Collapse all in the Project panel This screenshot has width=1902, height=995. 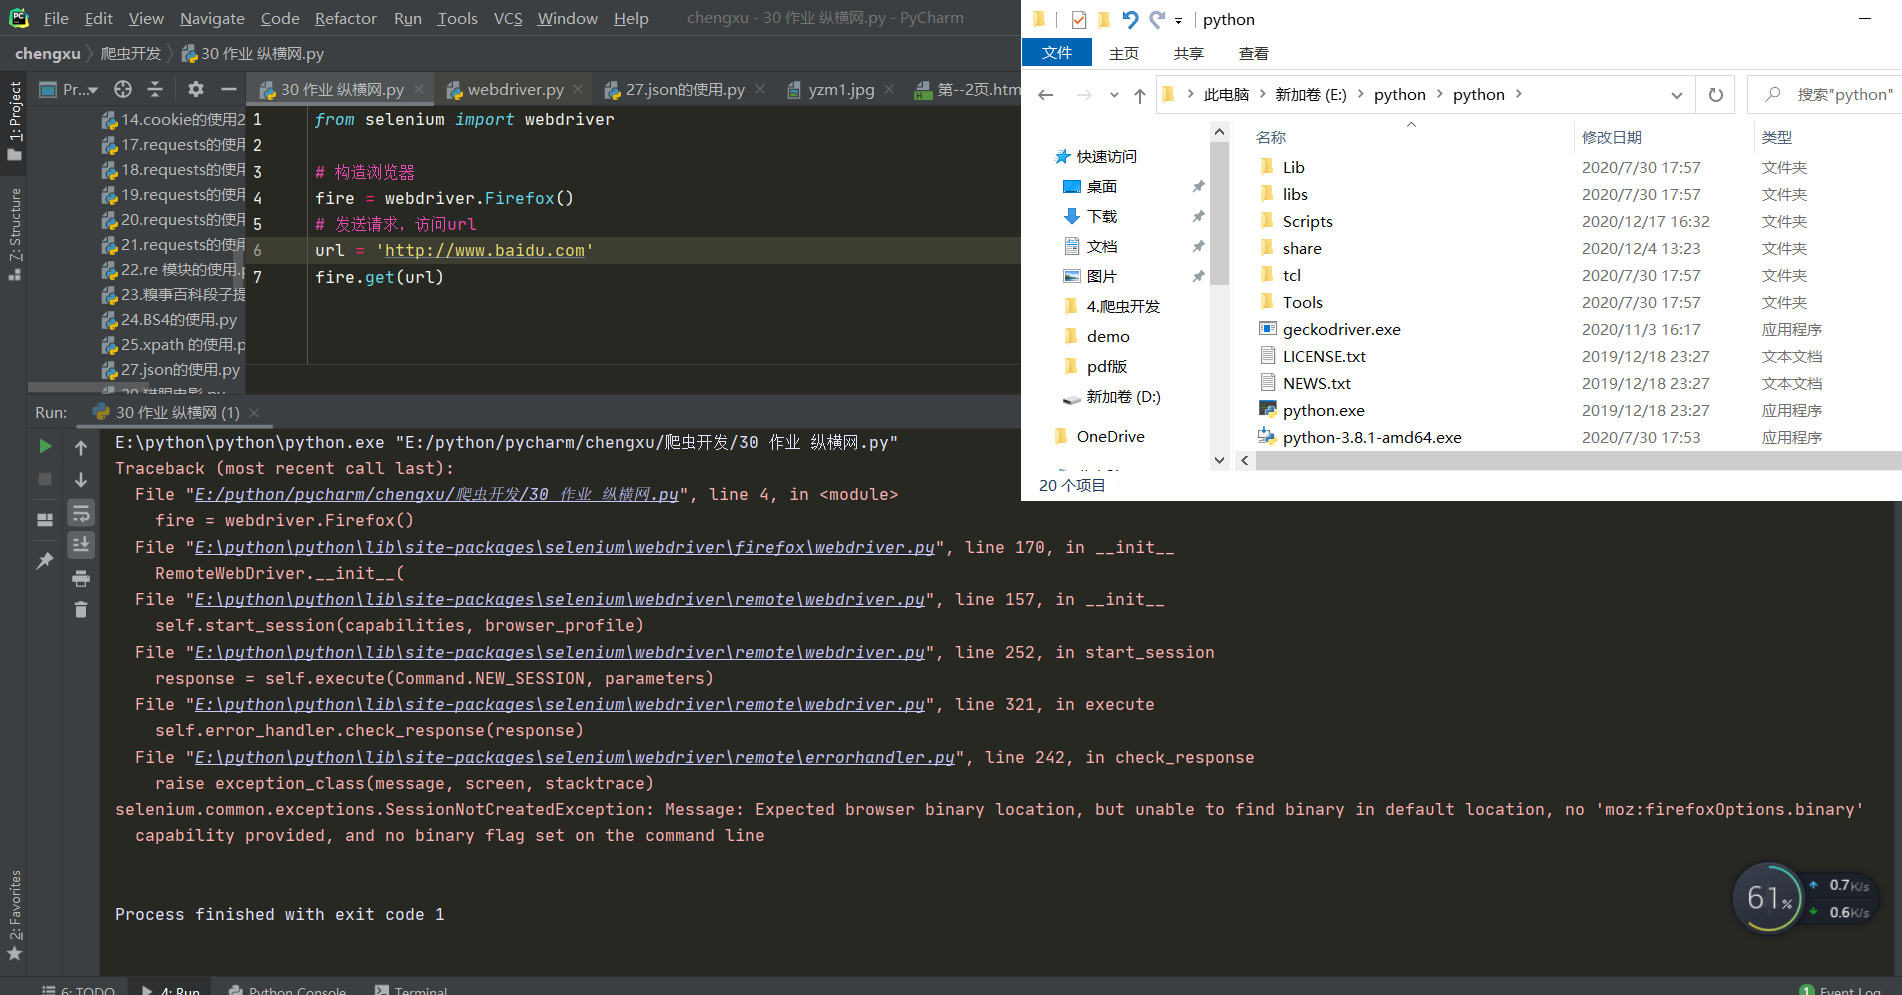point(155,89)
